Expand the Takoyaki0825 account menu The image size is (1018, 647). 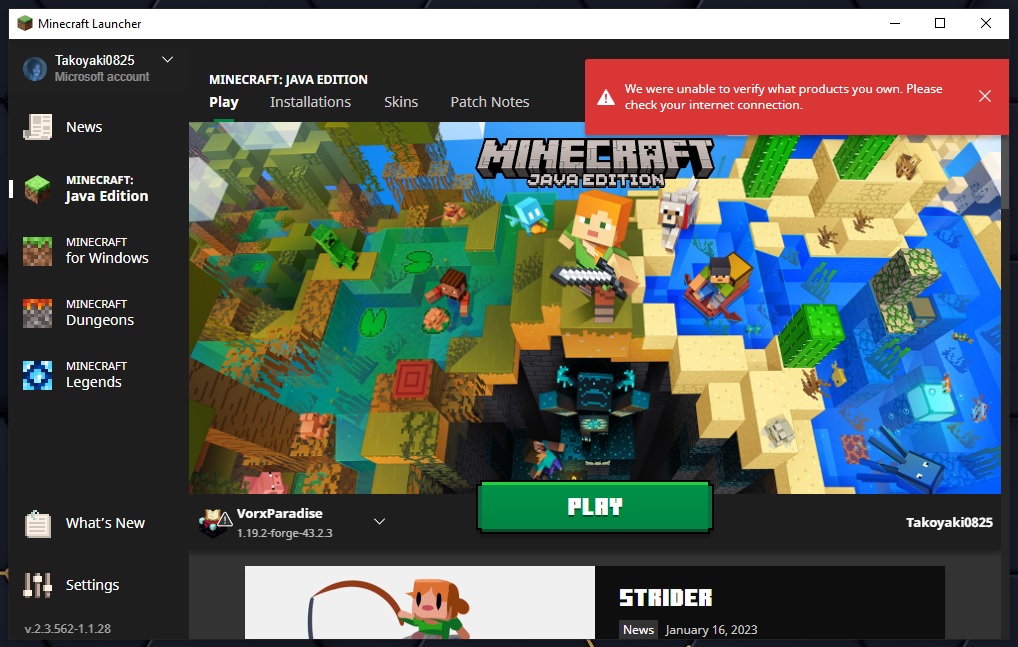168,60
